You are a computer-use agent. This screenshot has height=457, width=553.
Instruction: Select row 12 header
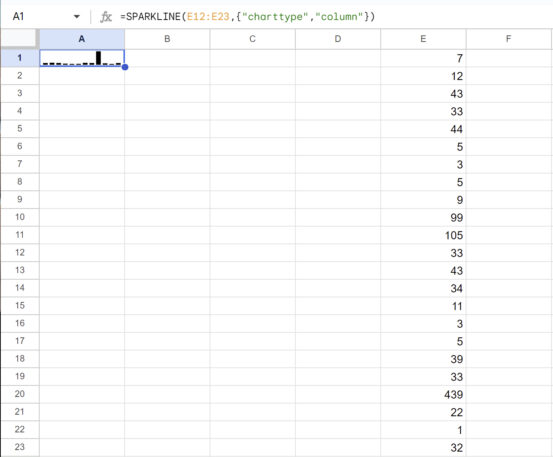click(20, 252)
